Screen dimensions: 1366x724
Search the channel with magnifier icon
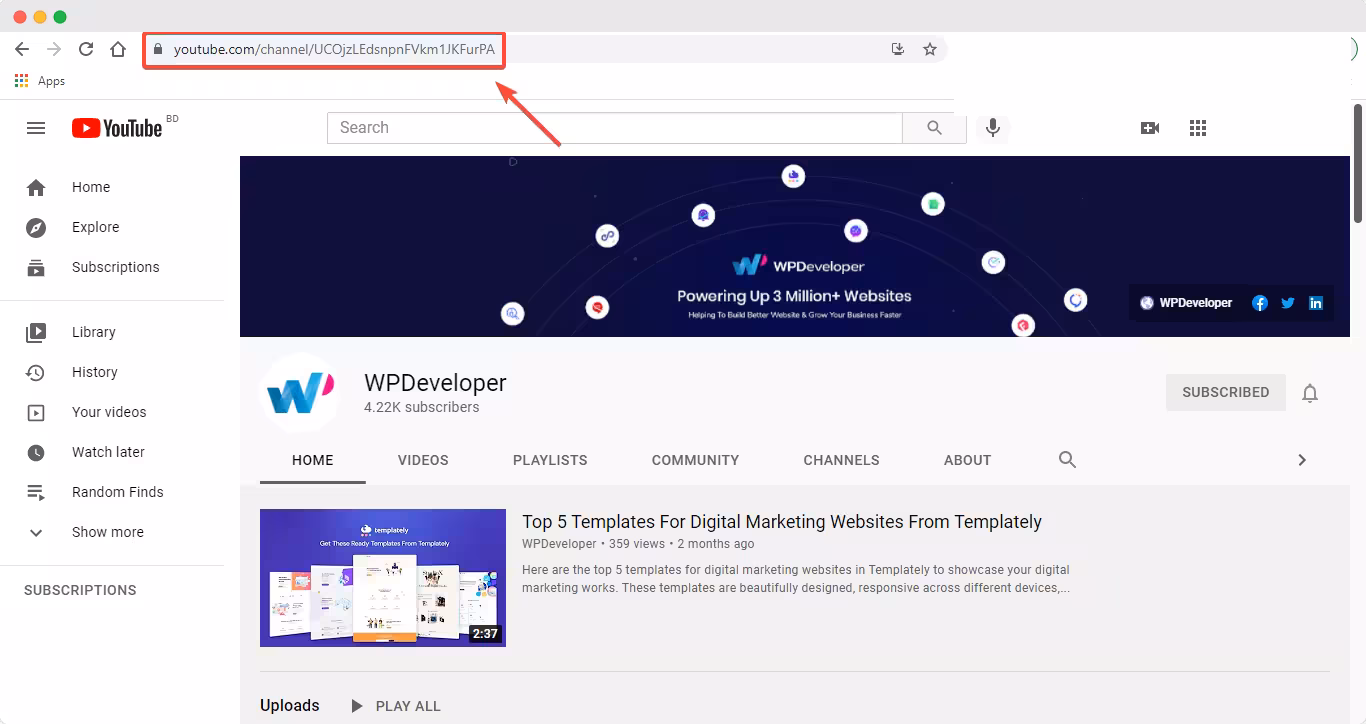1067,460
